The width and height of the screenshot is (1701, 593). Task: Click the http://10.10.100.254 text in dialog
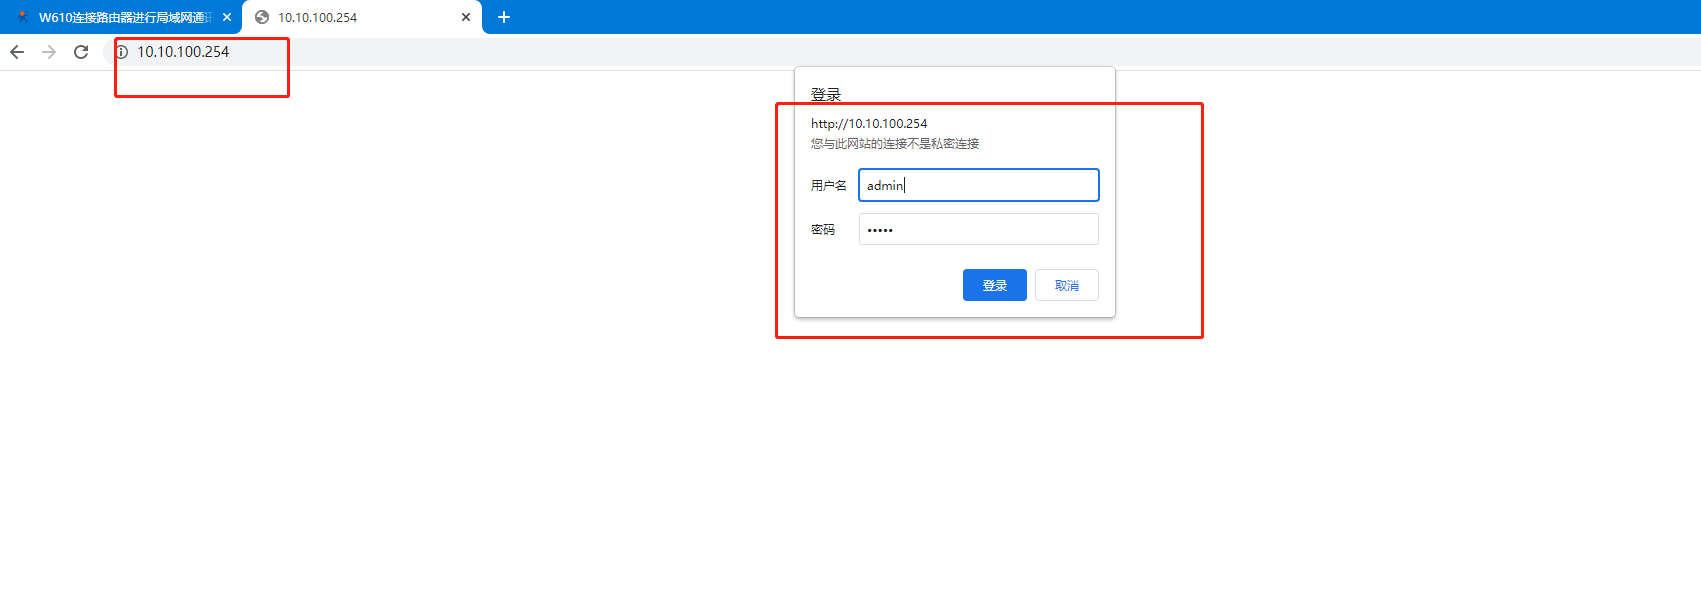tap(869, 124)
